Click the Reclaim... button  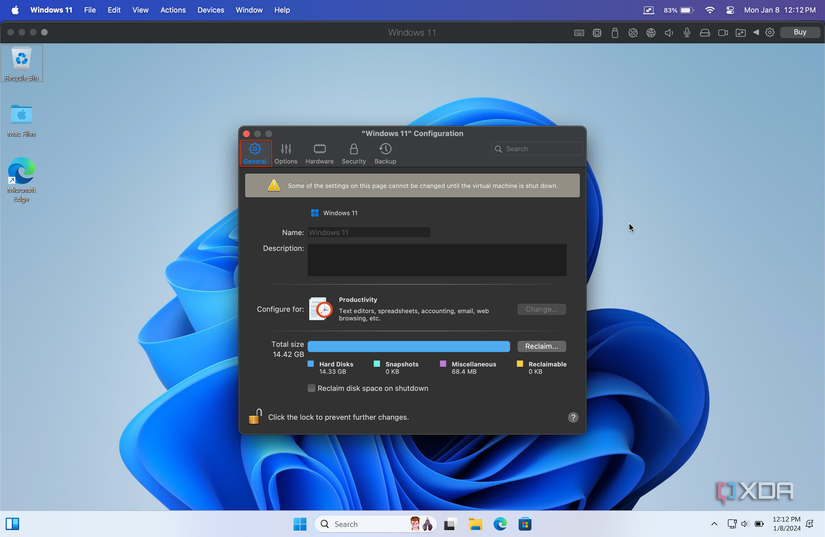(541, 346)
